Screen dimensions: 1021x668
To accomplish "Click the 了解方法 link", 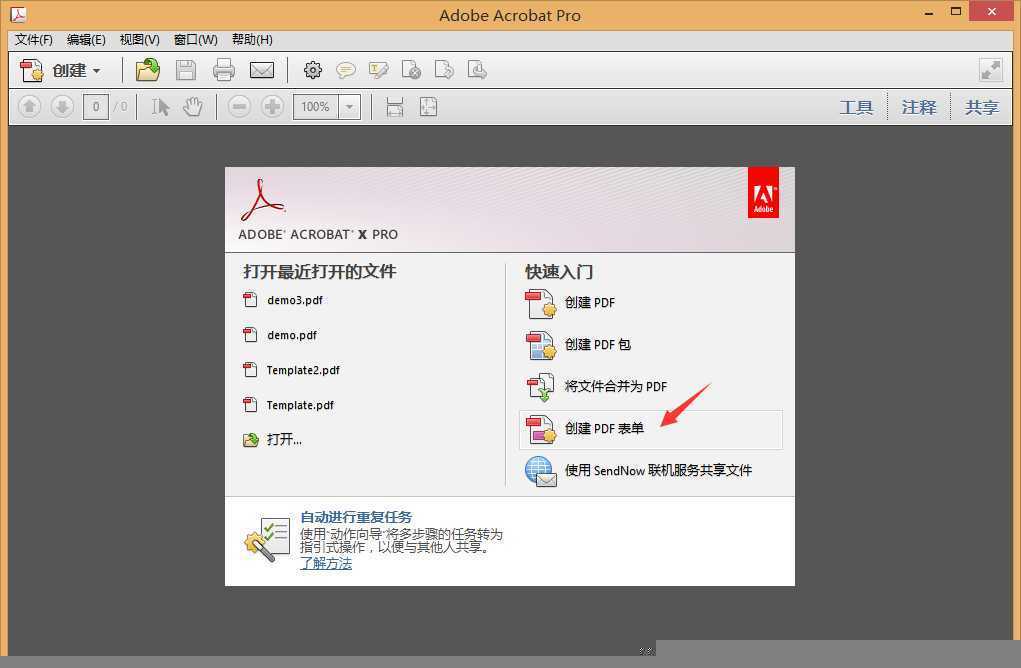I will 326,564.
